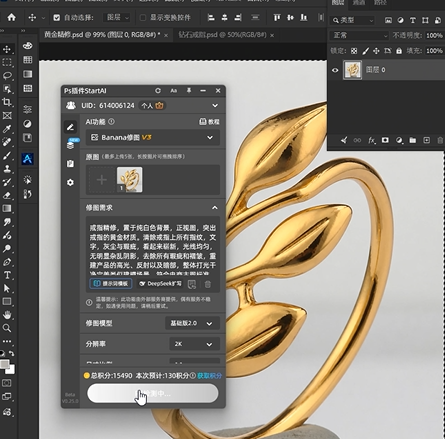Open the Adjustments half-circle panel icon

28,124
